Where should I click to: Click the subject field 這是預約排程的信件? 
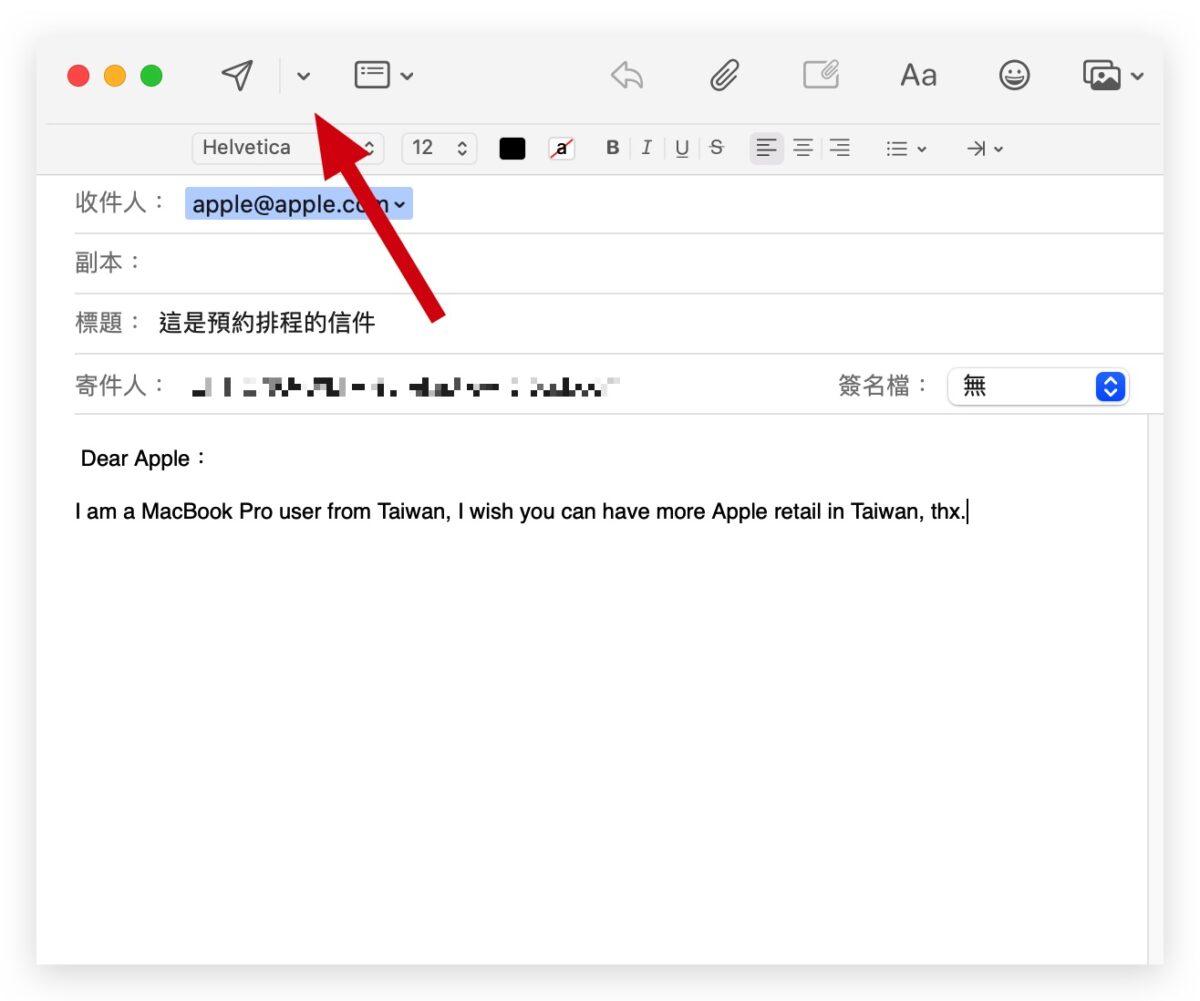pyautogui.click(x=267, y=323)
